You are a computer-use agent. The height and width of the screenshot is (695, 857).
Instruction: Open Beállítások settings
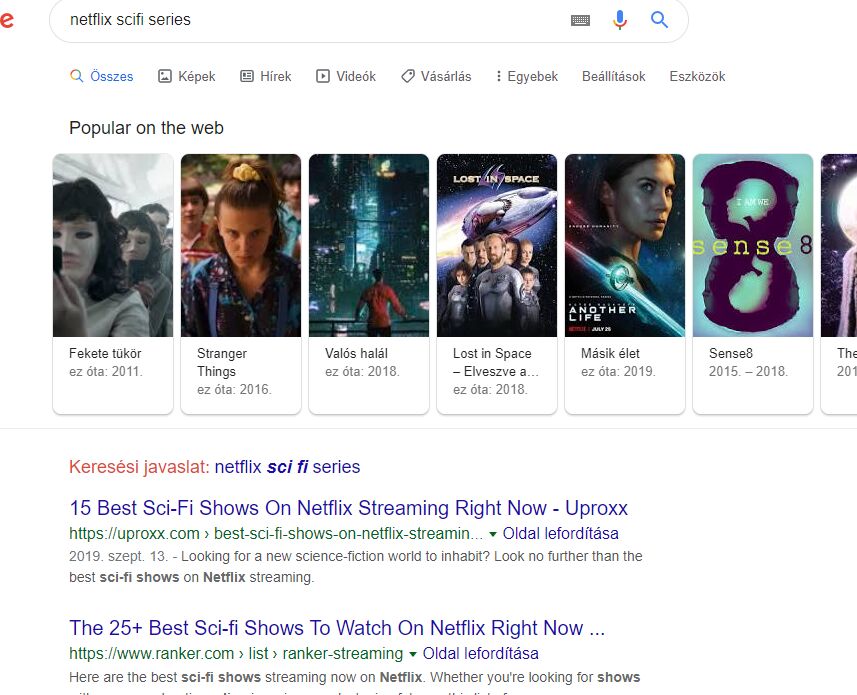613,76
